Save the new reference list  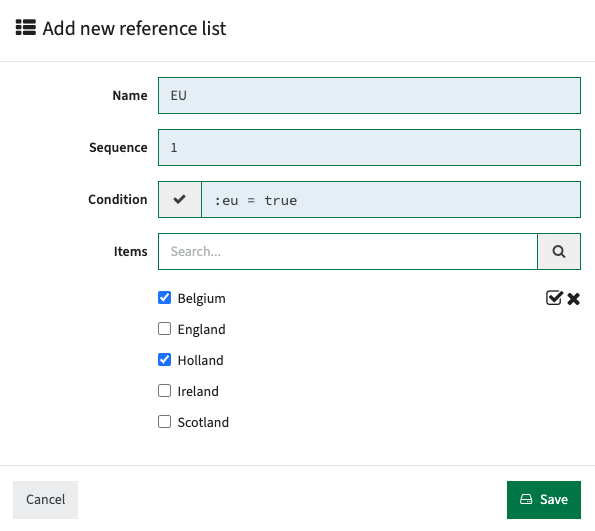pyautogui.click(x=544, y=499)
